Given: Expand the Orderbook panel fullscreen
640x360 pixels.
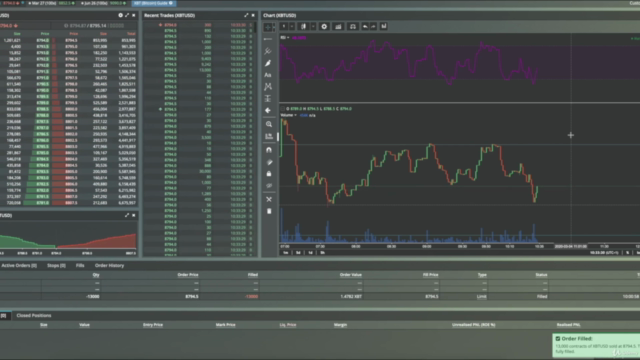Looking at the screenshot, I should click(x=127, y=15).
